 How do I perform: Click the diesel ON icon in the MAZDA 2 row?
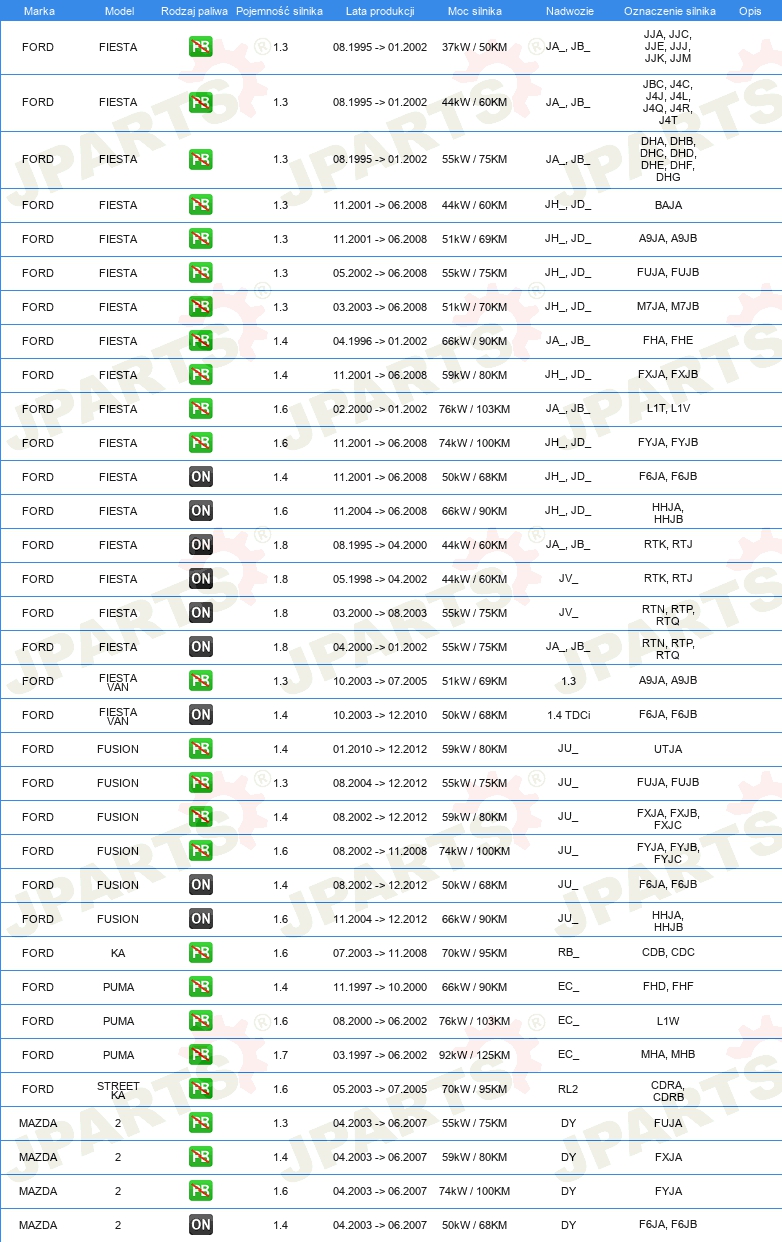coord(201,1225)
